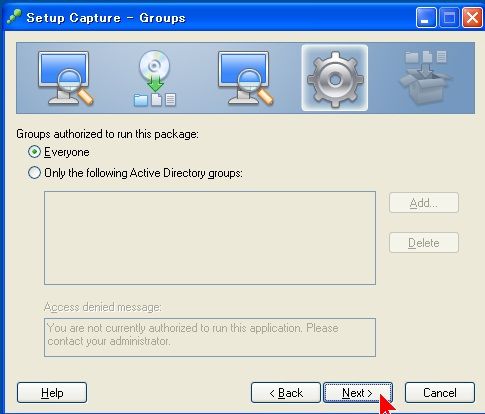Click the Postscan monitor with magnifier icon

pyautogui.click(x=245, y=78)
